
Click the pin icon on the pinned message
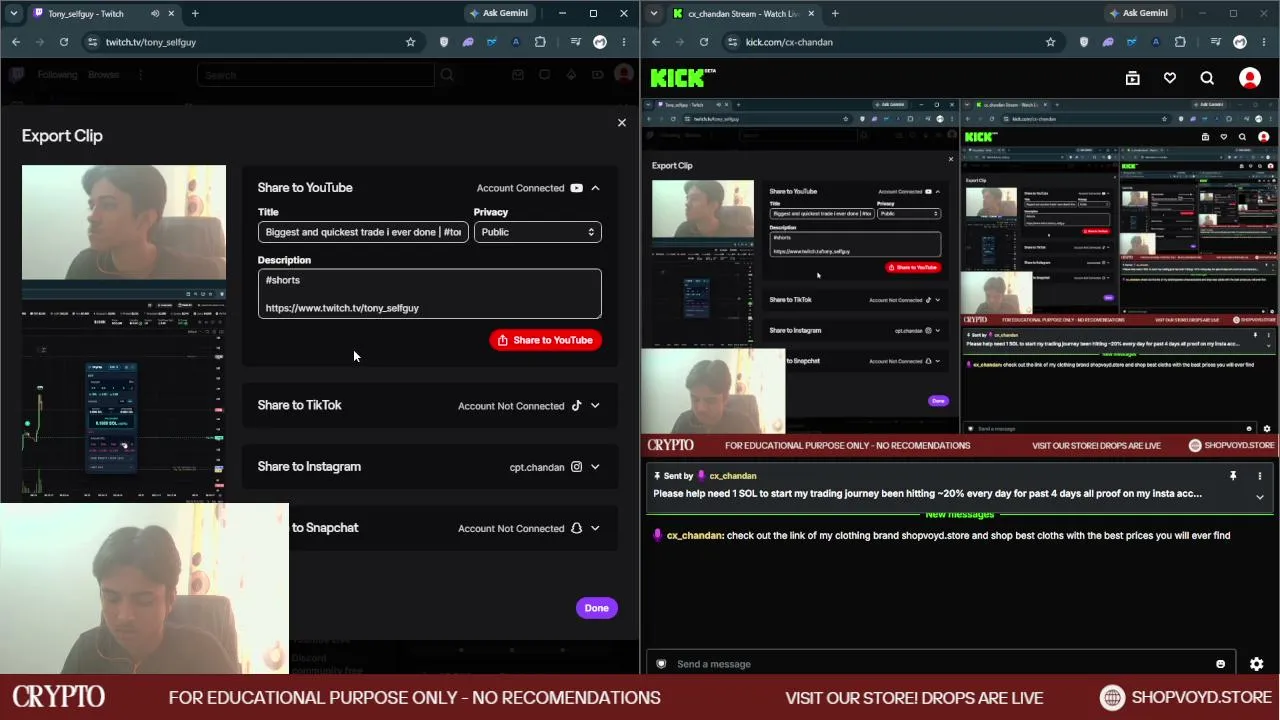[1233, 476]
